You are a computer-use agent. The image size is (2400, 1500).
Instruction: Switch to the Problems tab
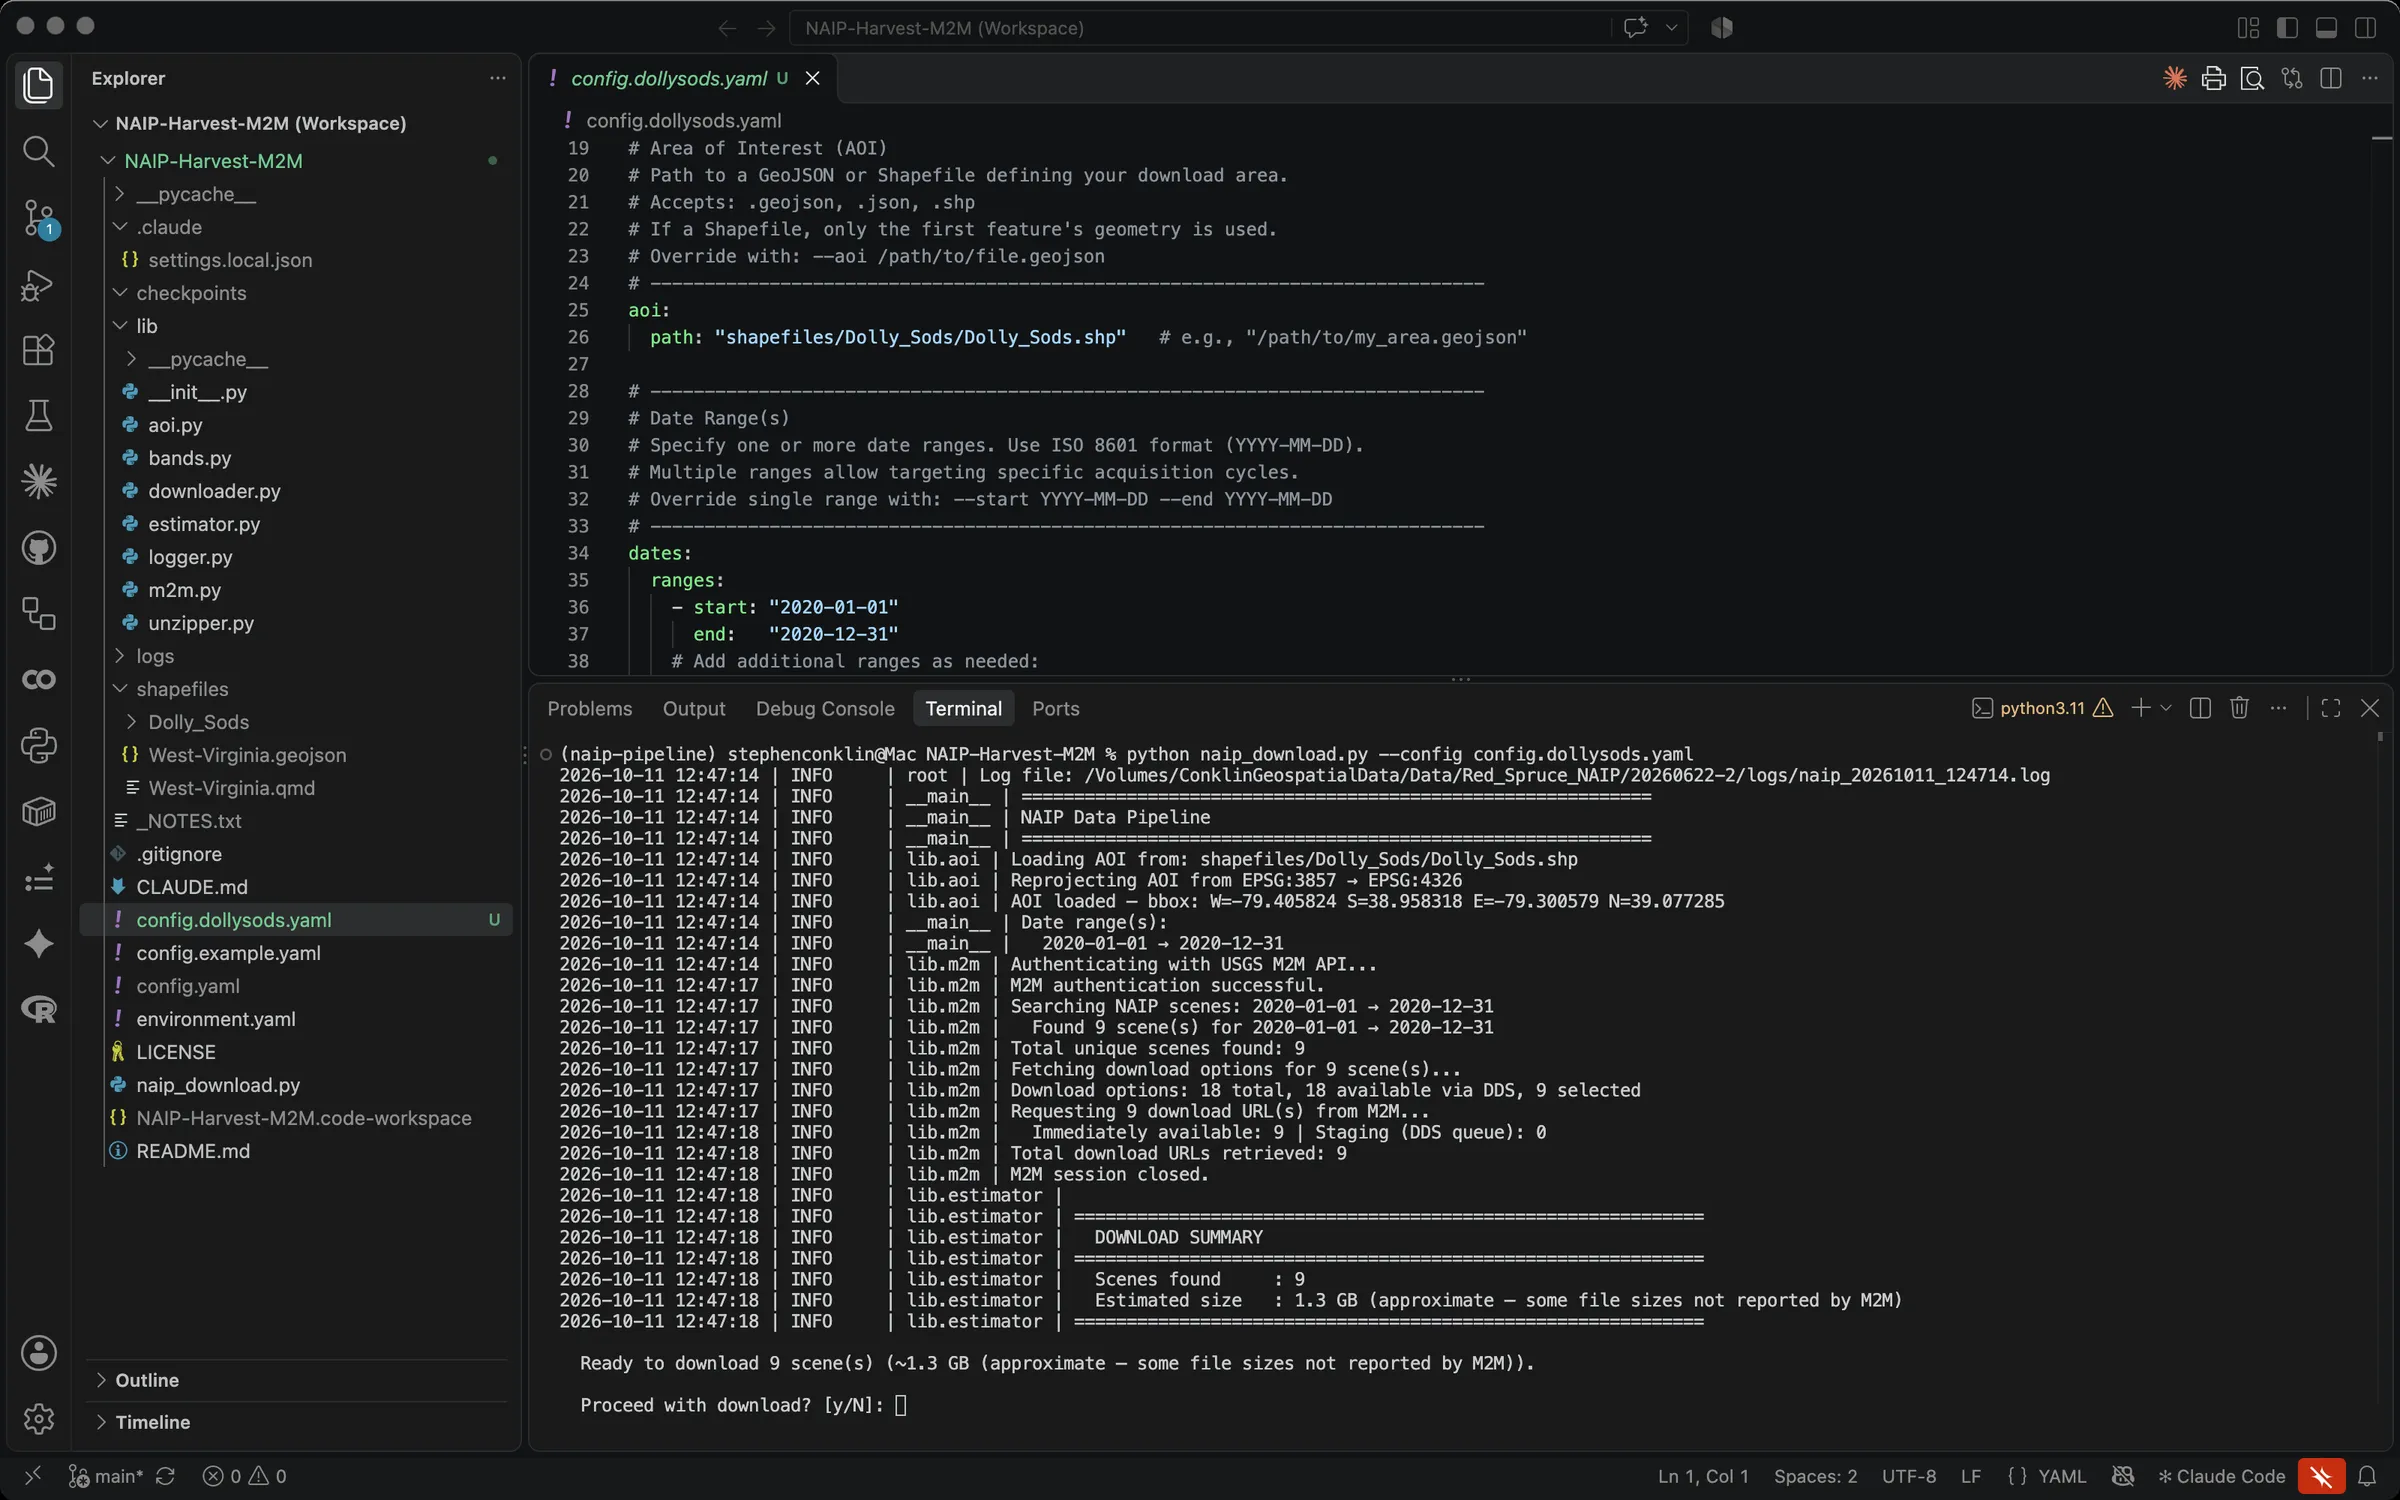(590, 708)
